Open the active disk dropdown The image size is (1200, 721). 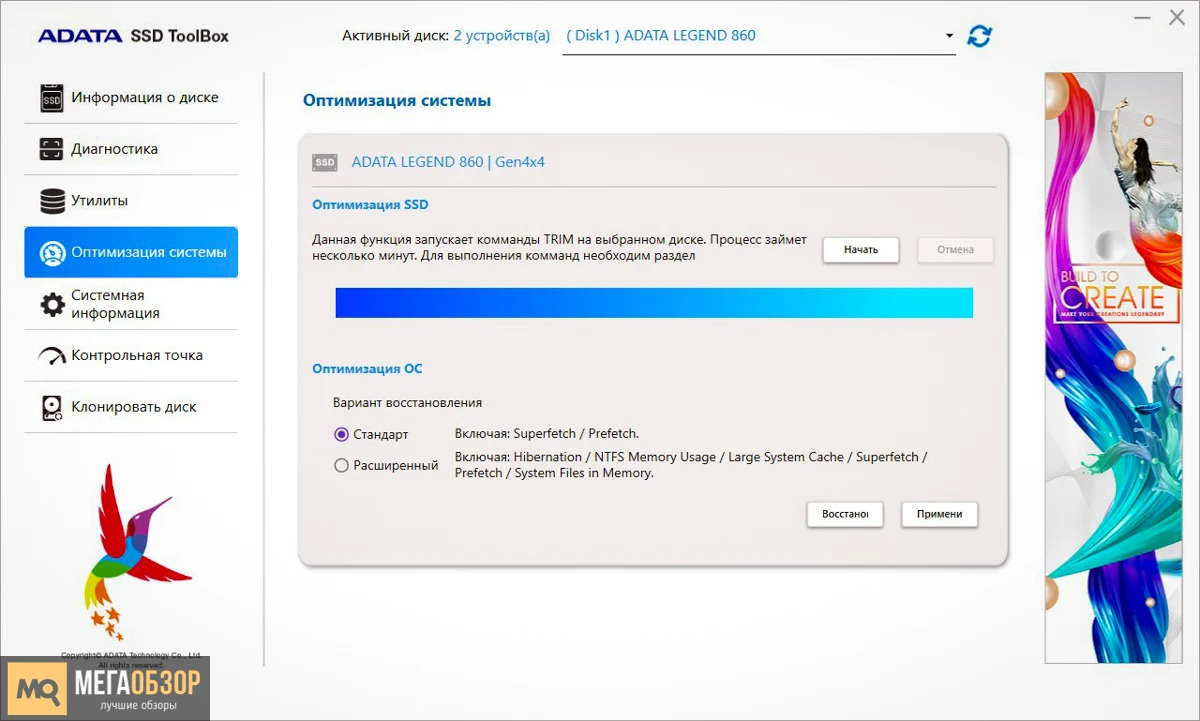759,36
